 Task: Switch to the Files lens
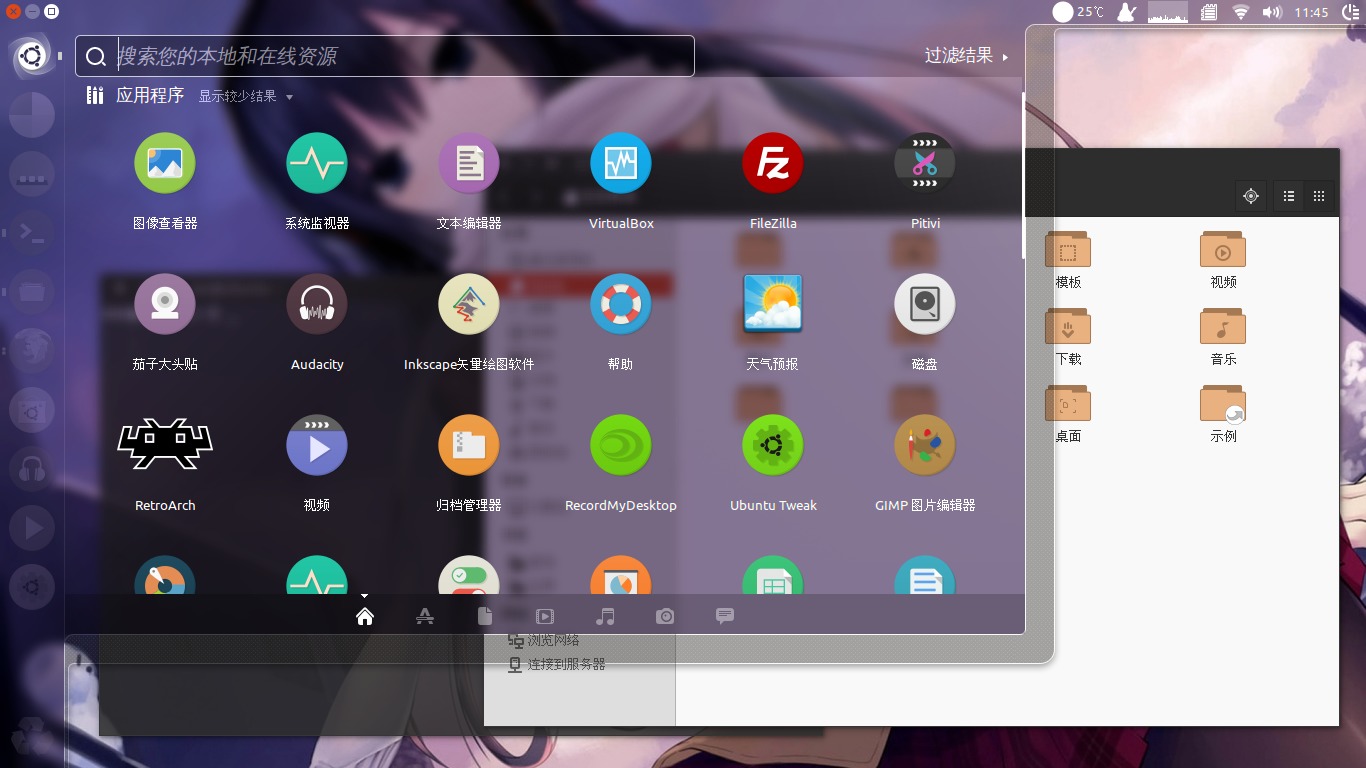[485, 616]
